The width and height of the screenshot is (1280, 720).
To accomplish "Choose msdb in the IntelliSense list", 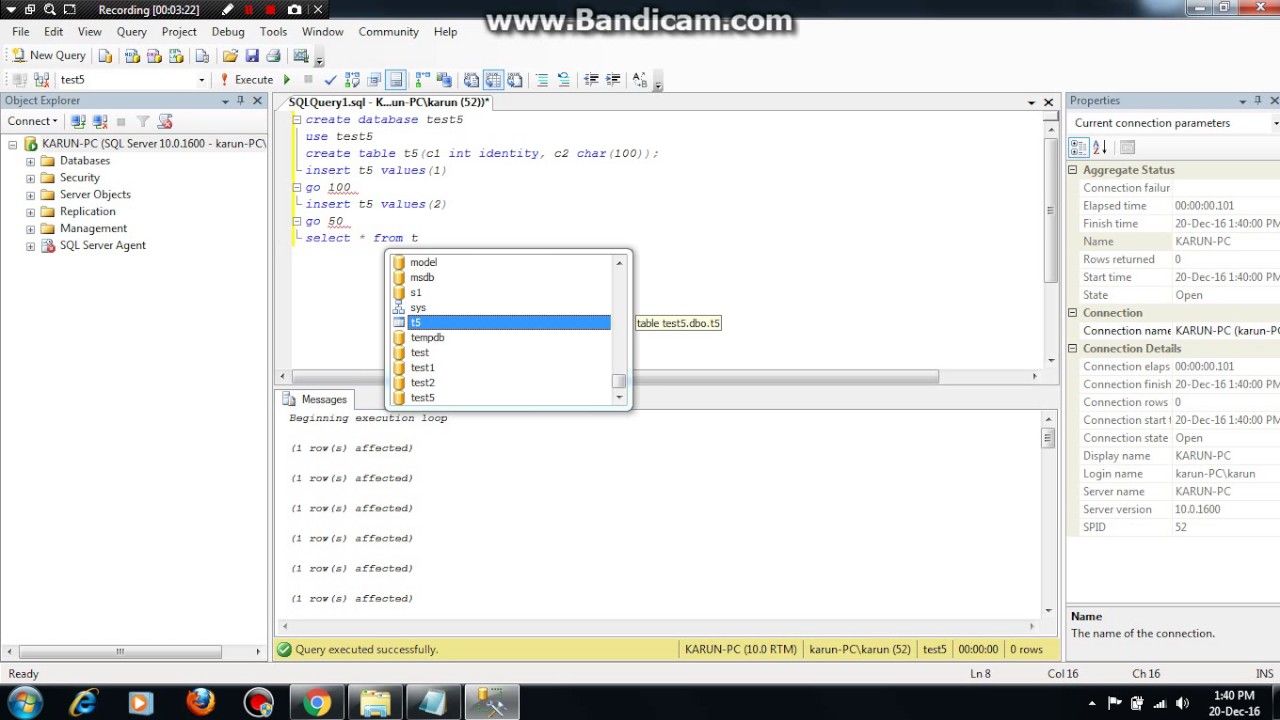I will (501, 278).
